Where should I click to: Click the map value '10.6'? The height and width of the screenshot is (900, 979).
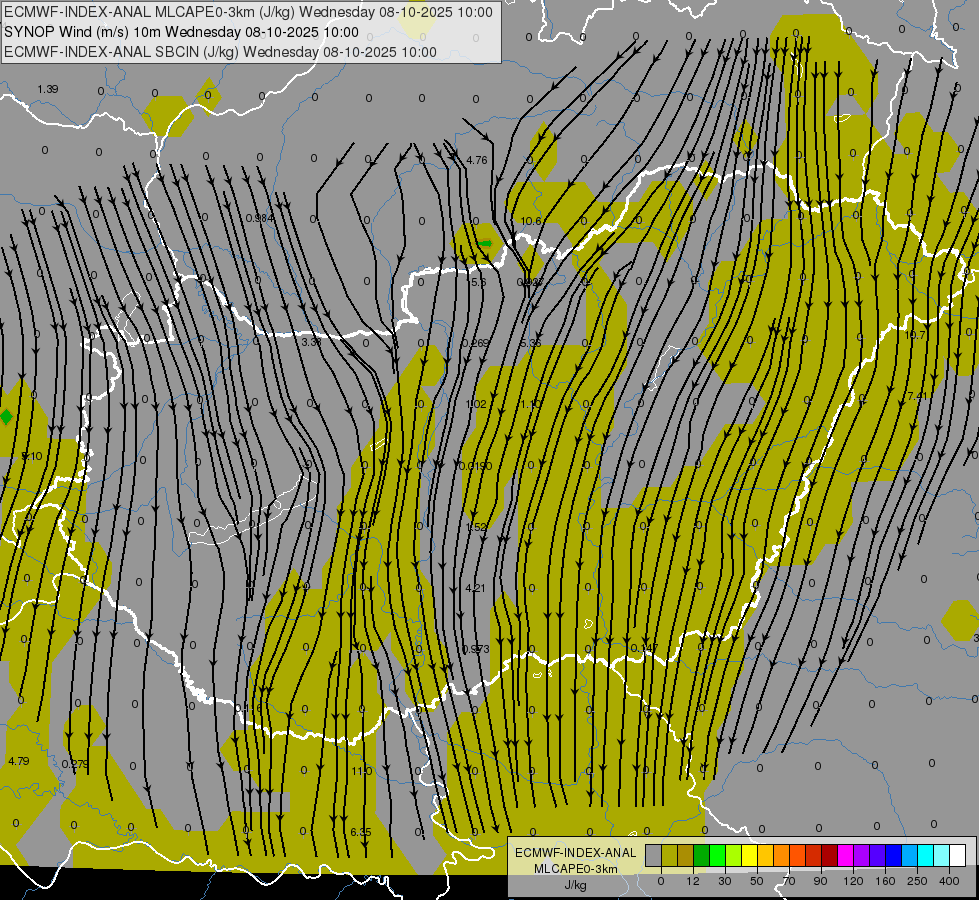coord(531,221)
